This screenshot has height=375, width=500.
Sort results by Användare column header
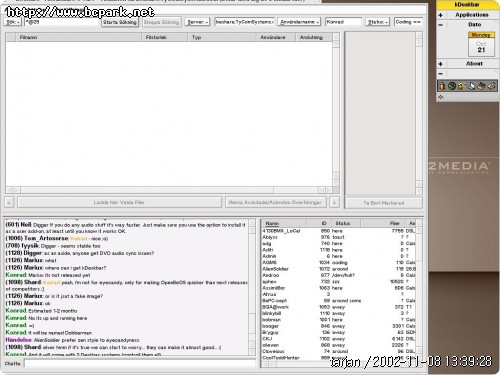[275, 37]
